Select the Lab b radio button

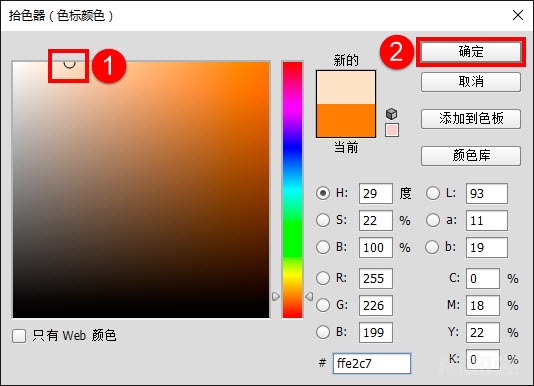[432, 247]
